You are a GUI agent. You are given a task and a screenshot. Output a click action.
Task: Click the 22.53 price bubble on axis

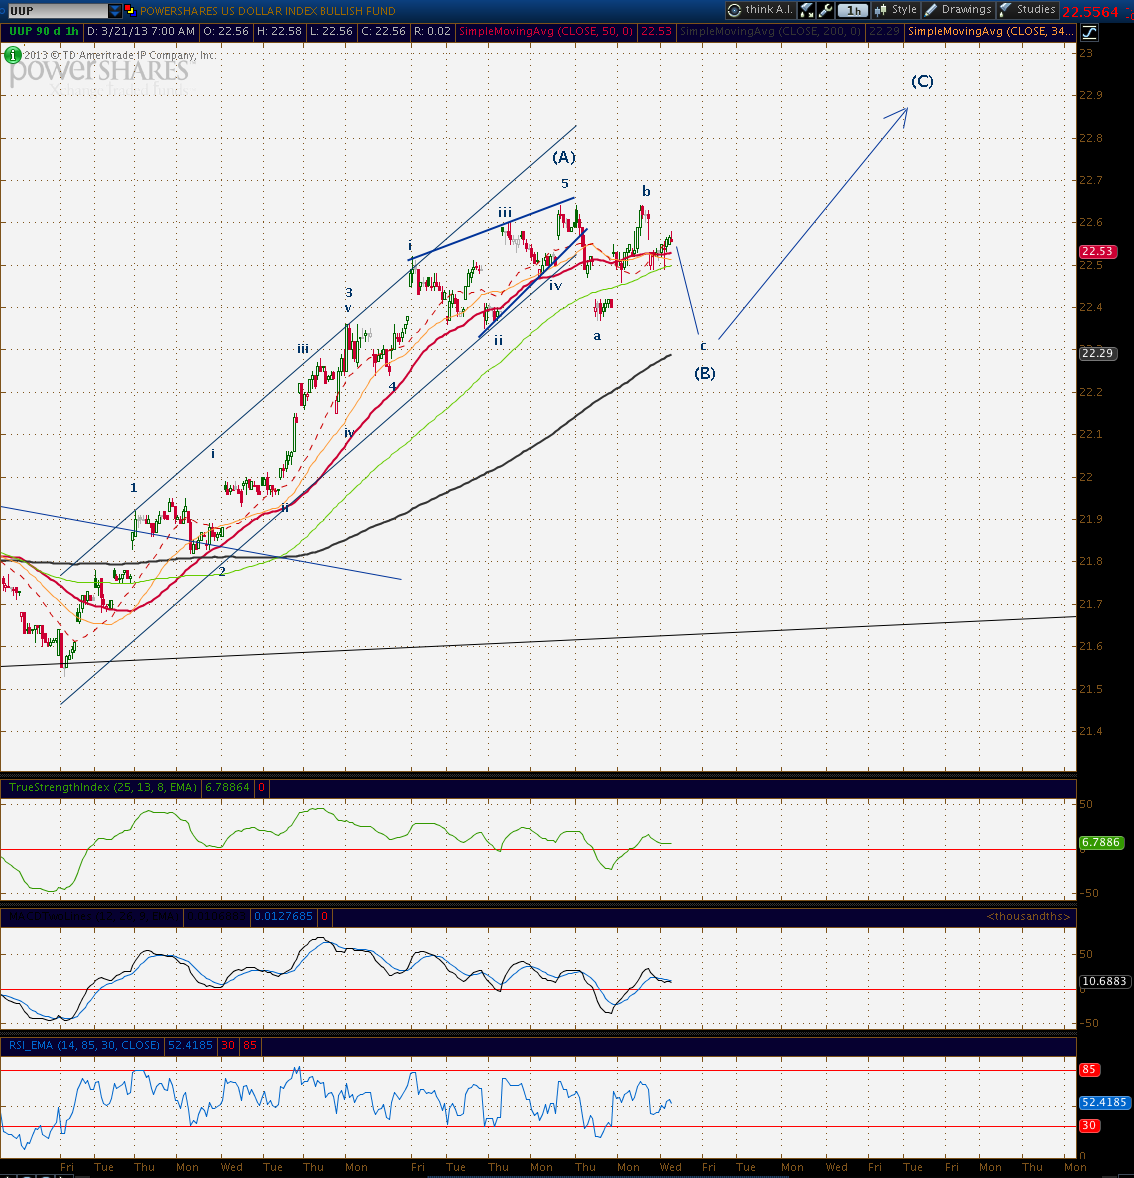(1097, 252)
